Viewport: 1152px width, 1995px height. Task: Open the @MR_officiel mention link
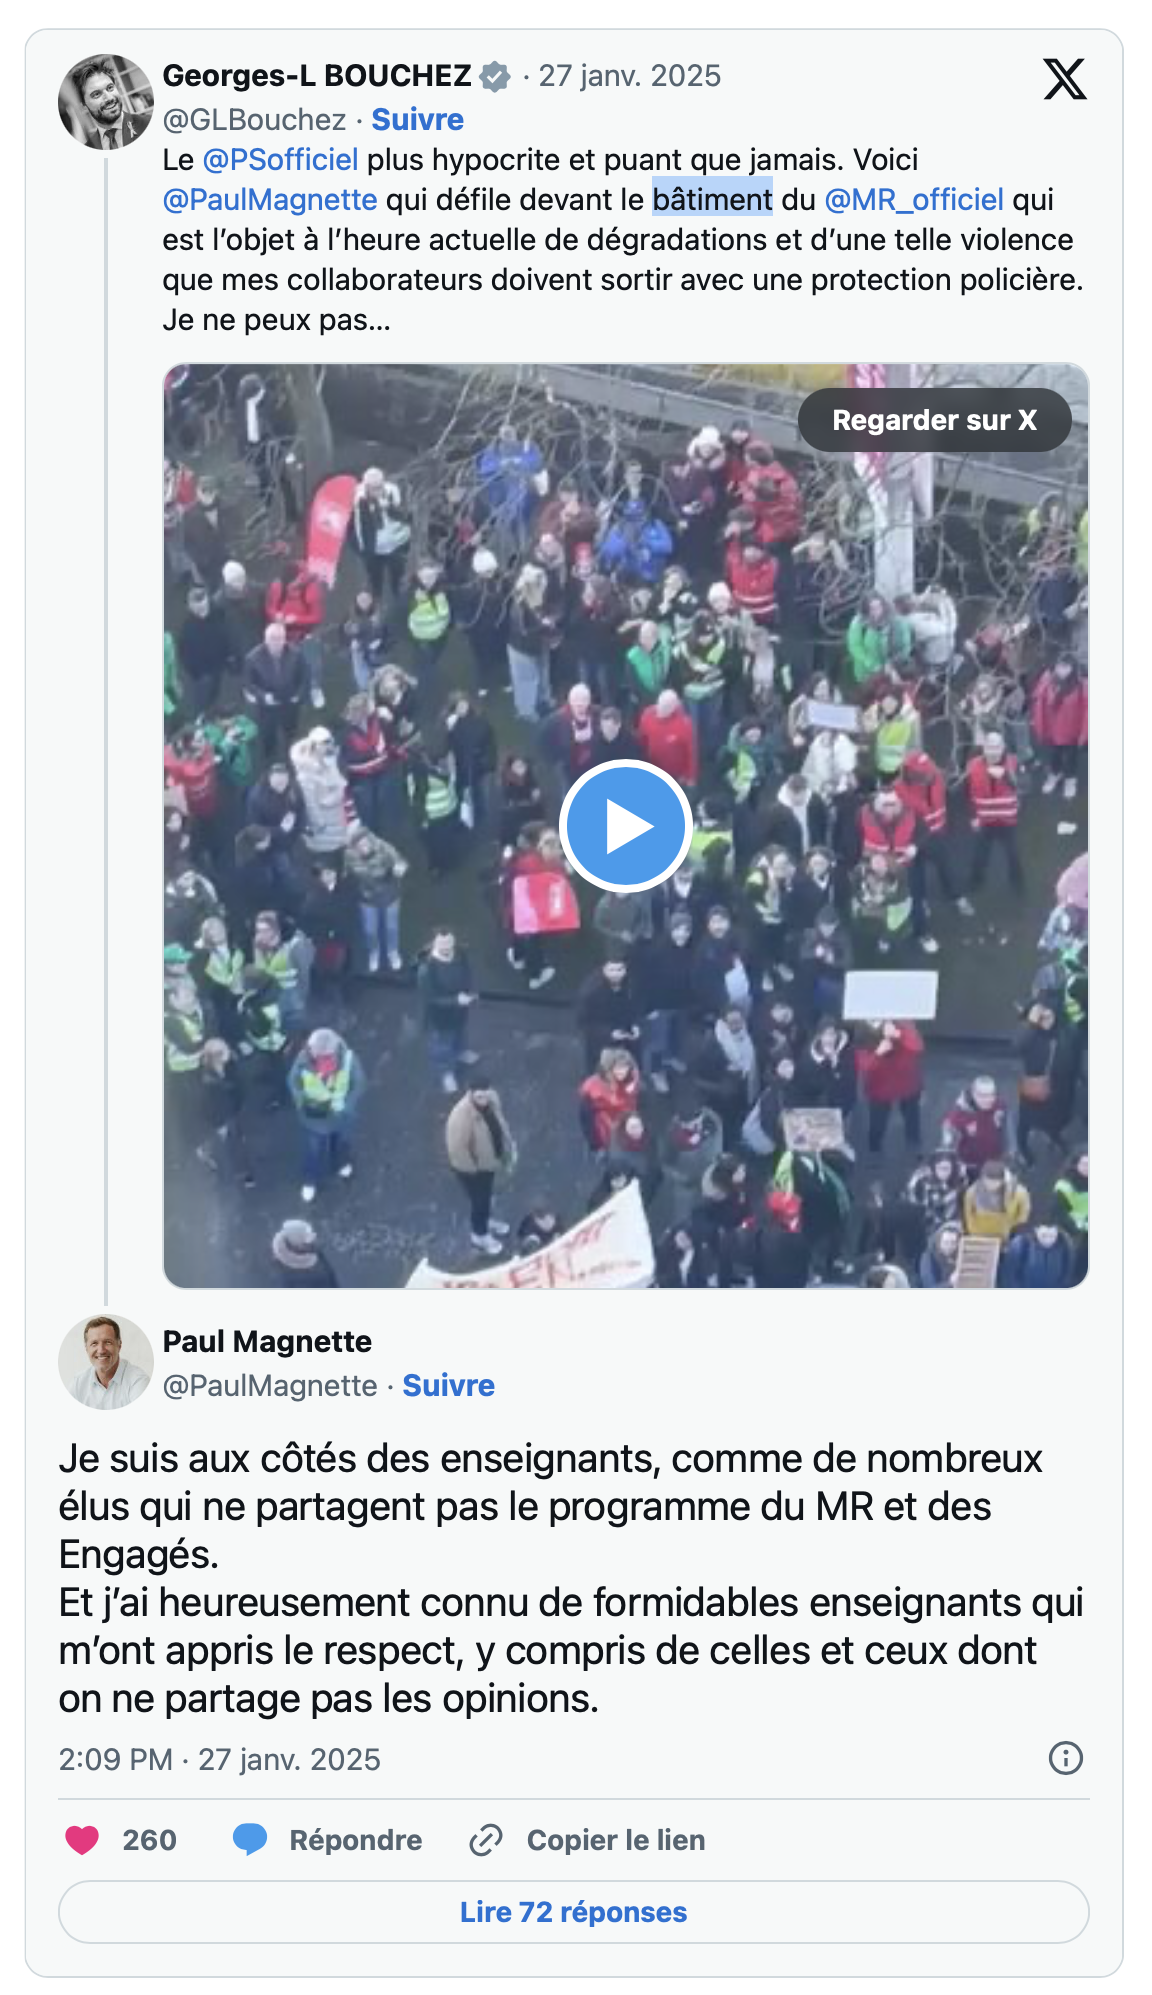click(x=914, y=200)
